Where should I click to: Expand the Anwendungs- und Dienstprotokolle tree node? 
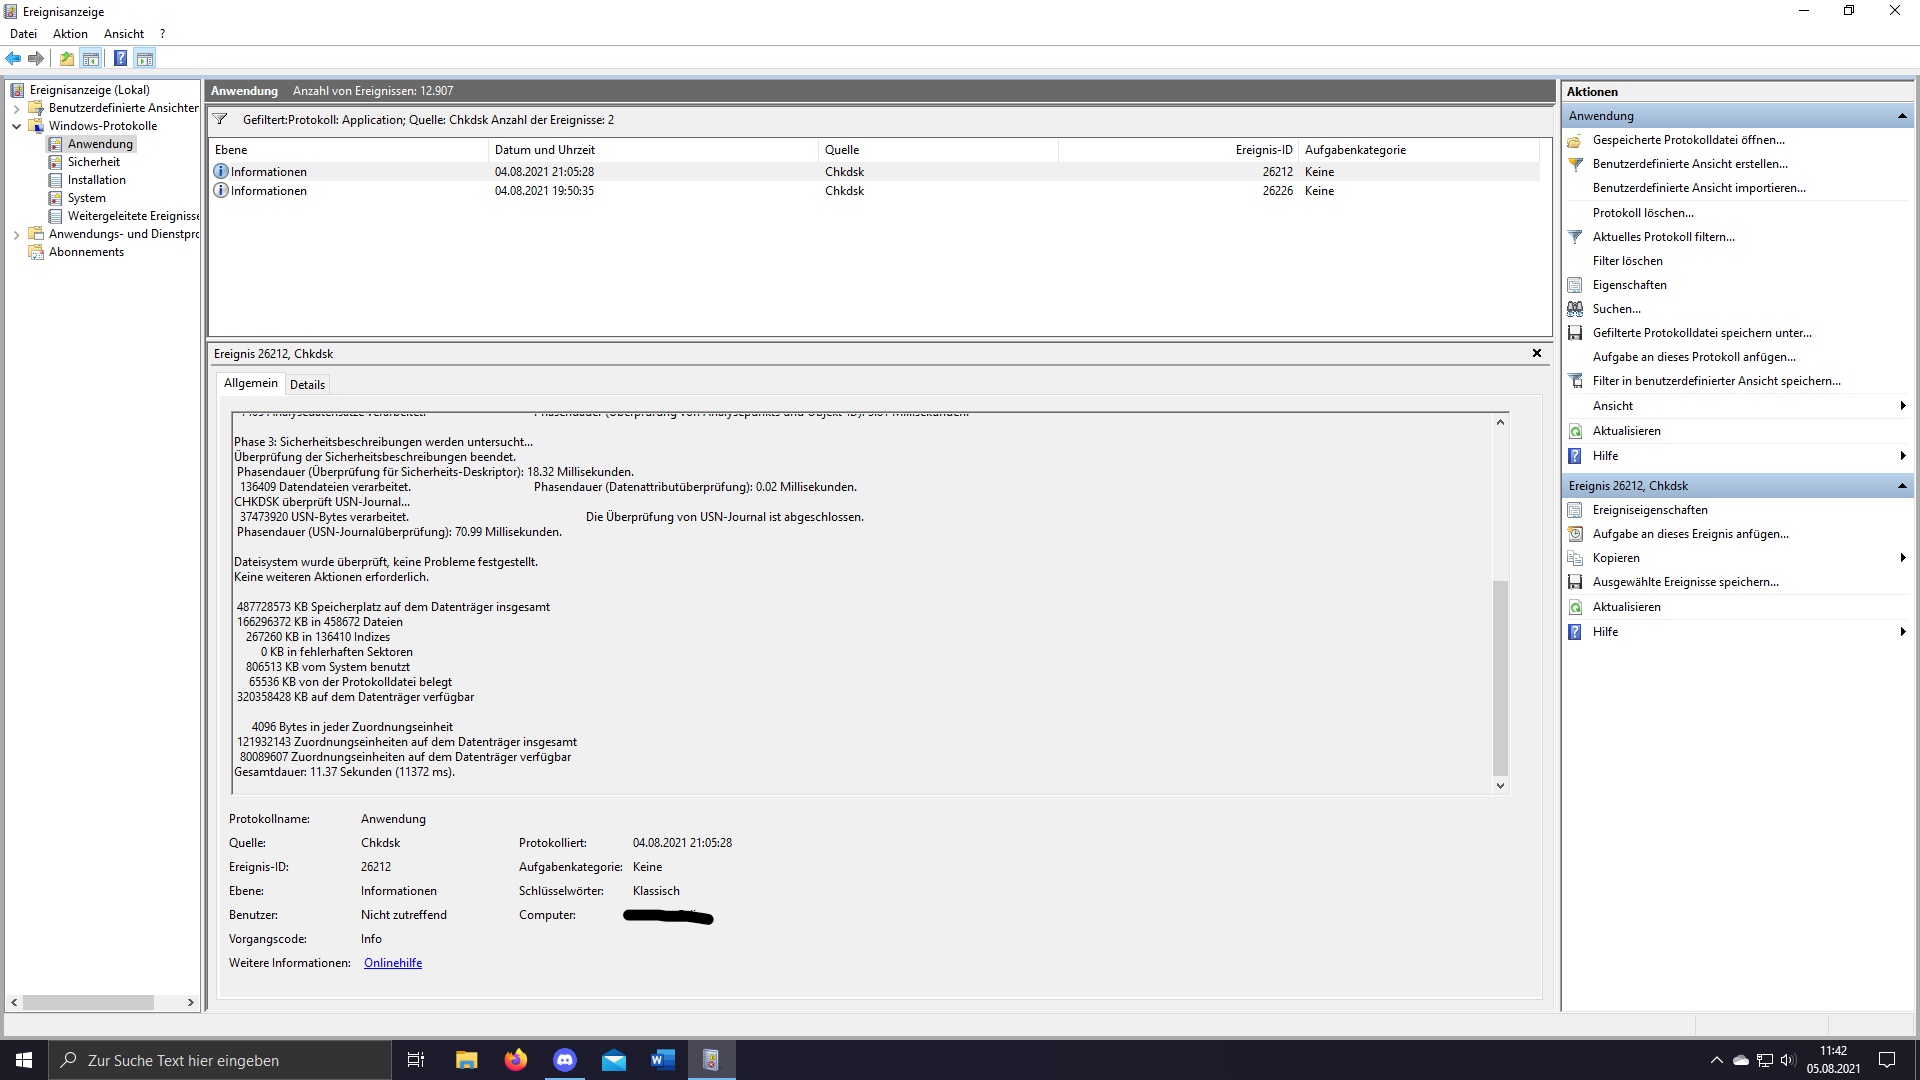click(x=15, y=234)
